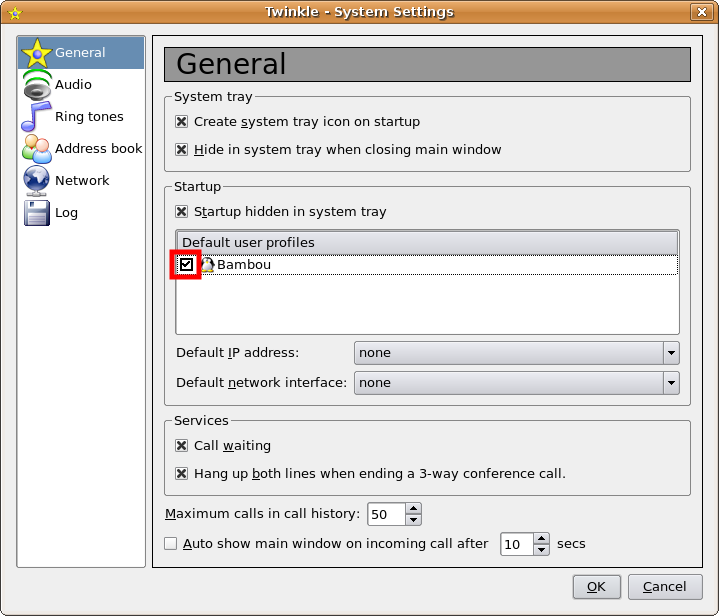This screenshot has width=719, height=616.
Task: Select the General category label
Action: (80, 53)
